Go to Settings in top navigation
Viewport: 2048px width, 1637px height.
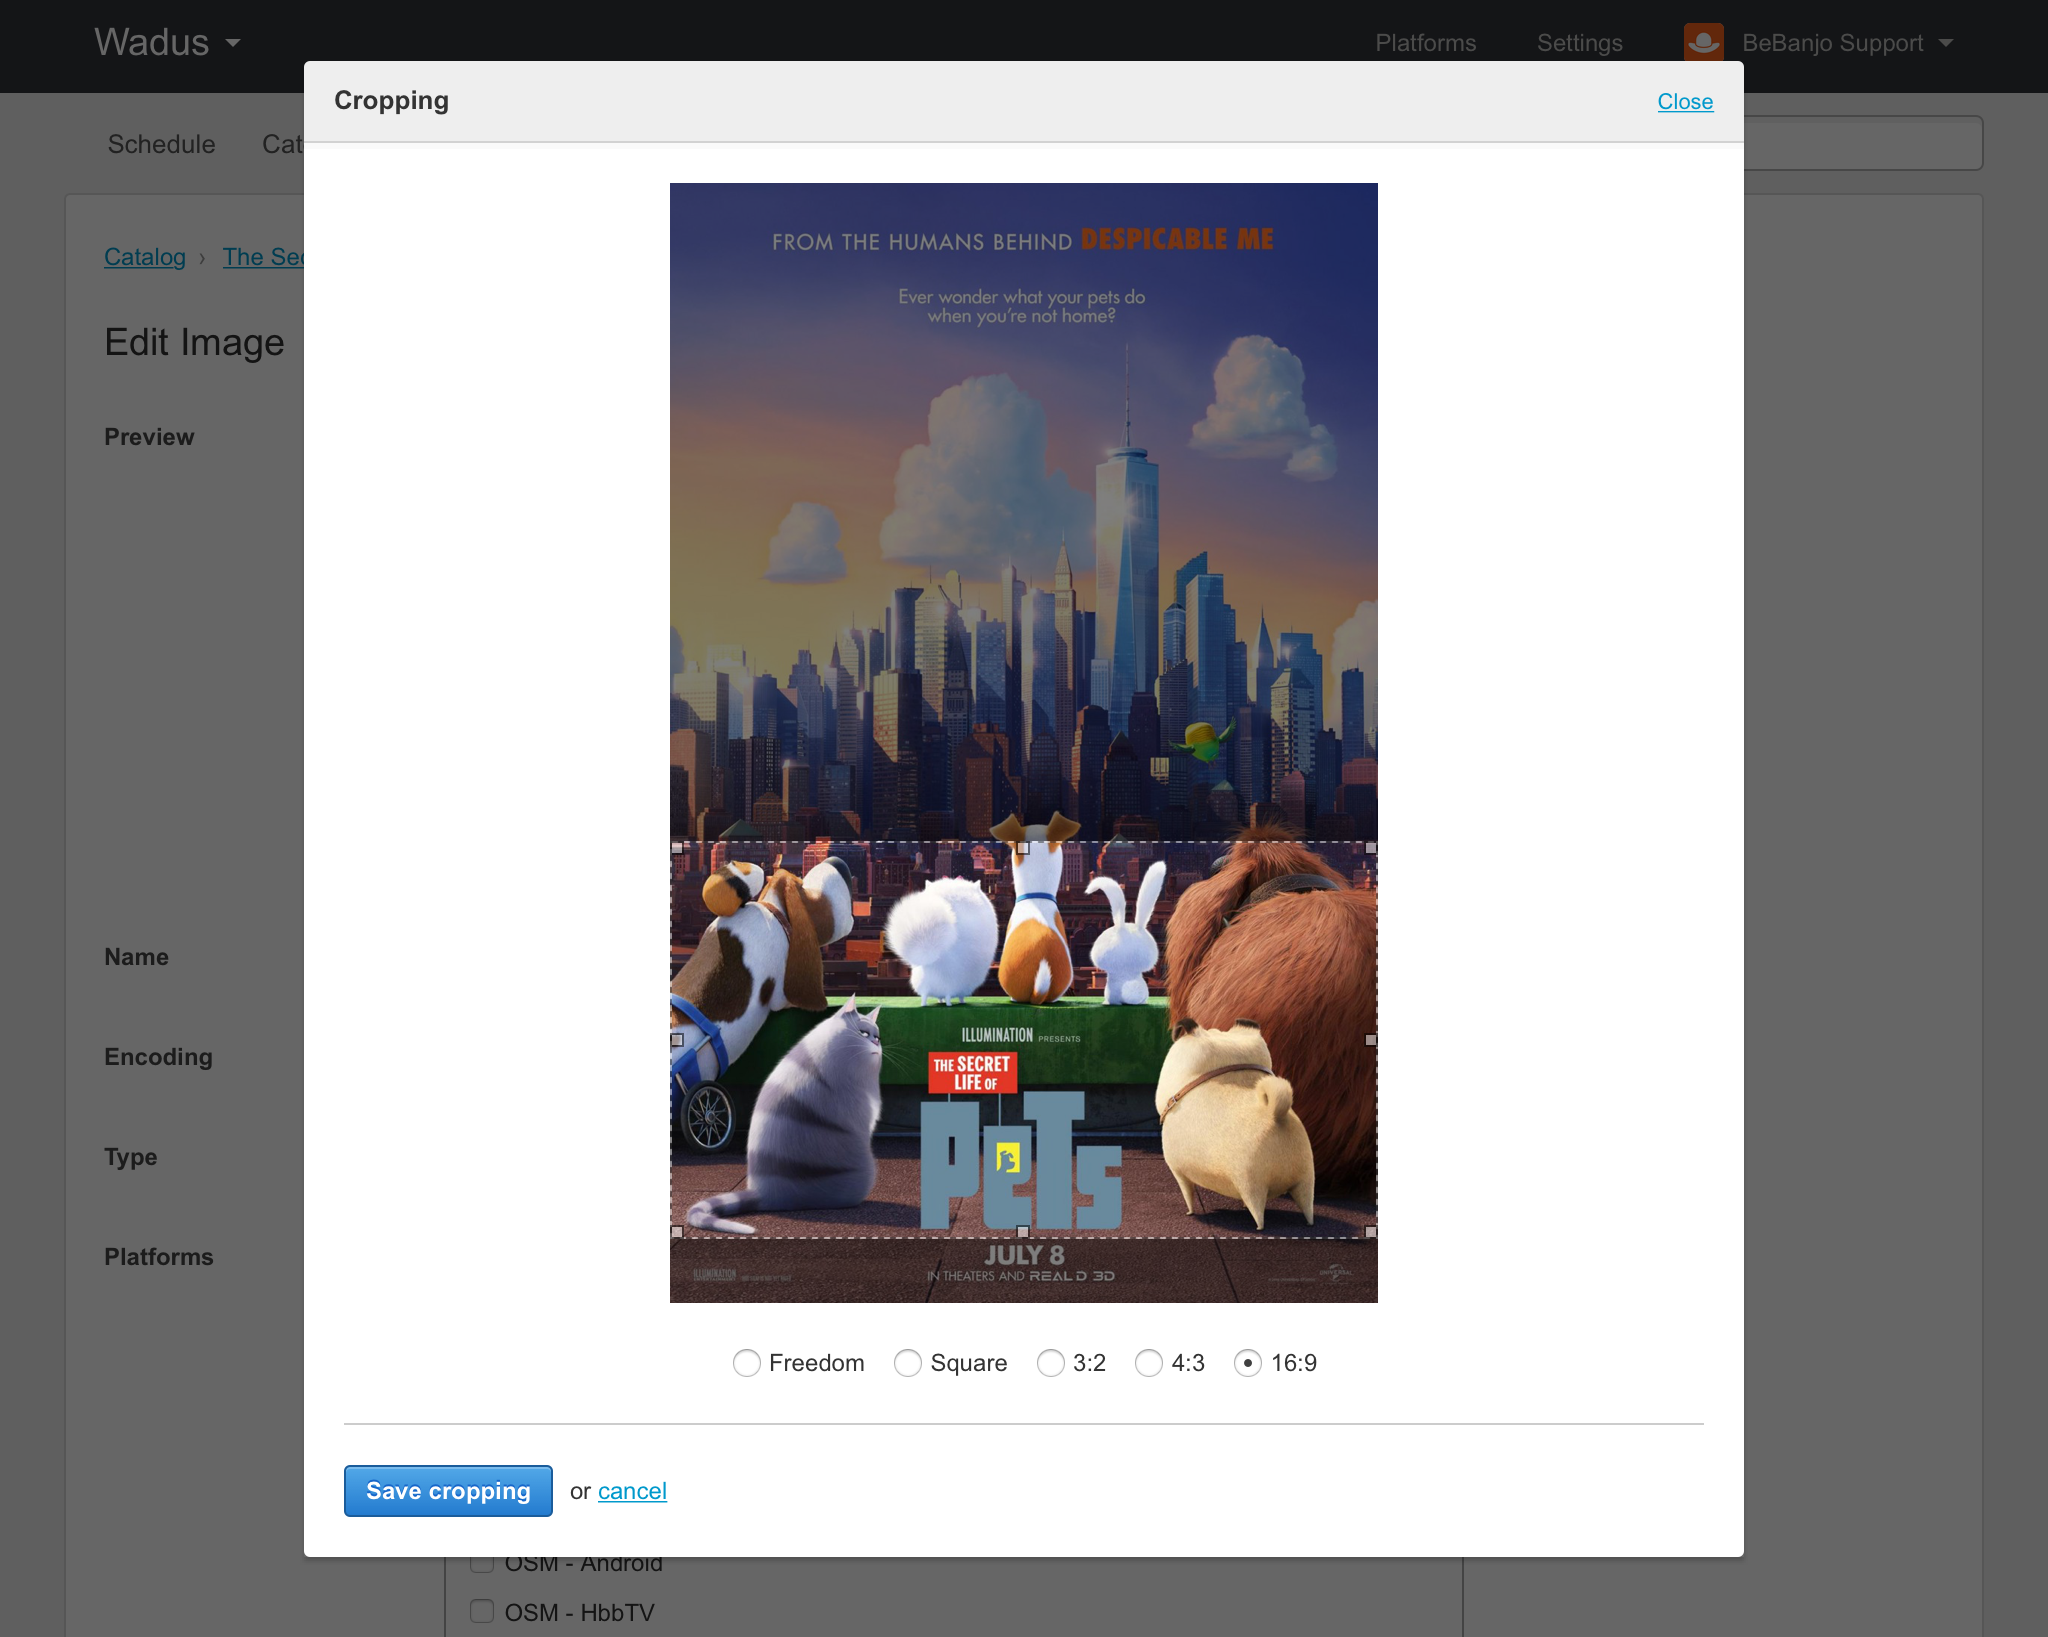point(1579,43)
